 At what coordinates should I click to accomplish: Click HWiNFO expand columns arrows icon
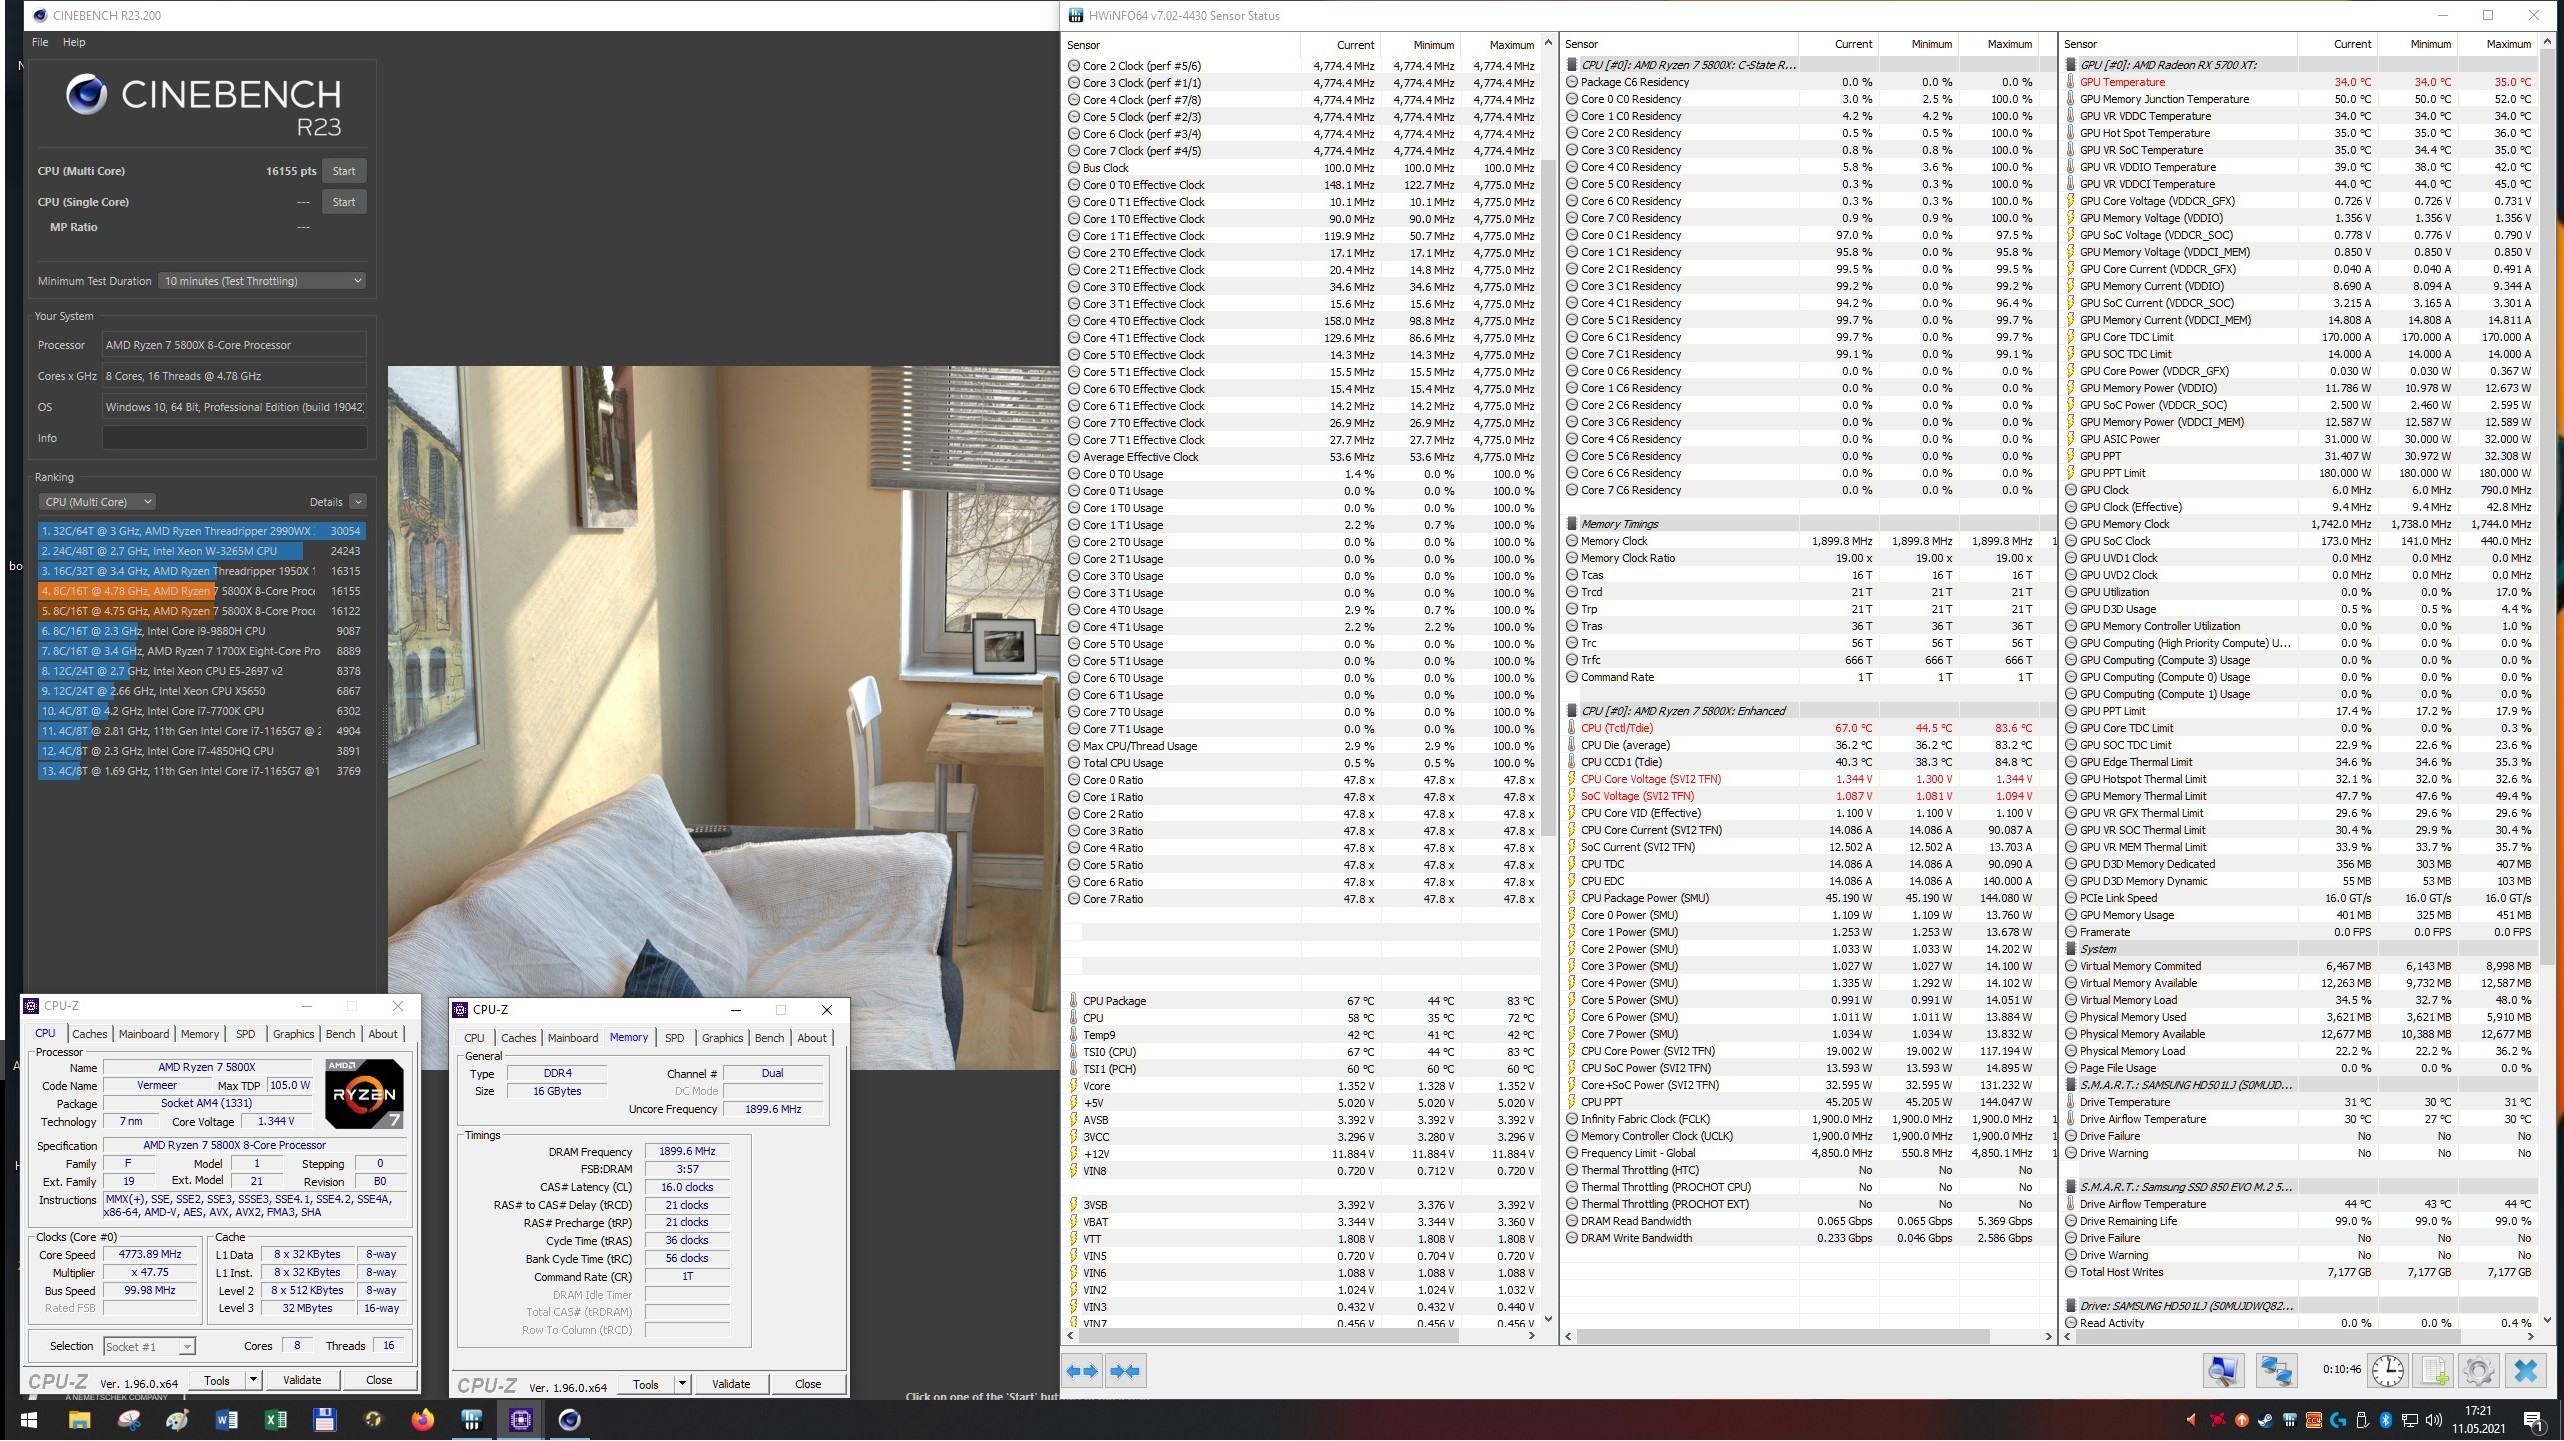pos(1082,1372)
